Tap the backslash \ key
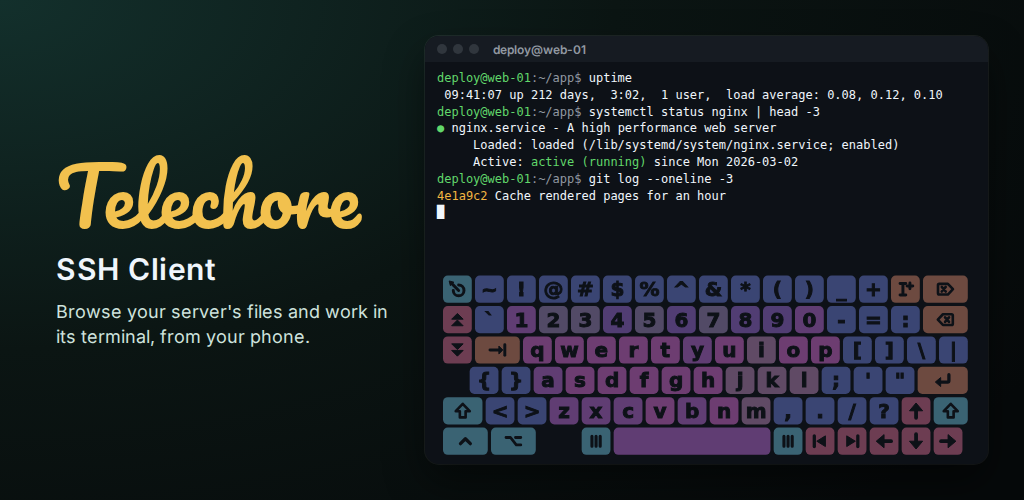 click(921, 350)
